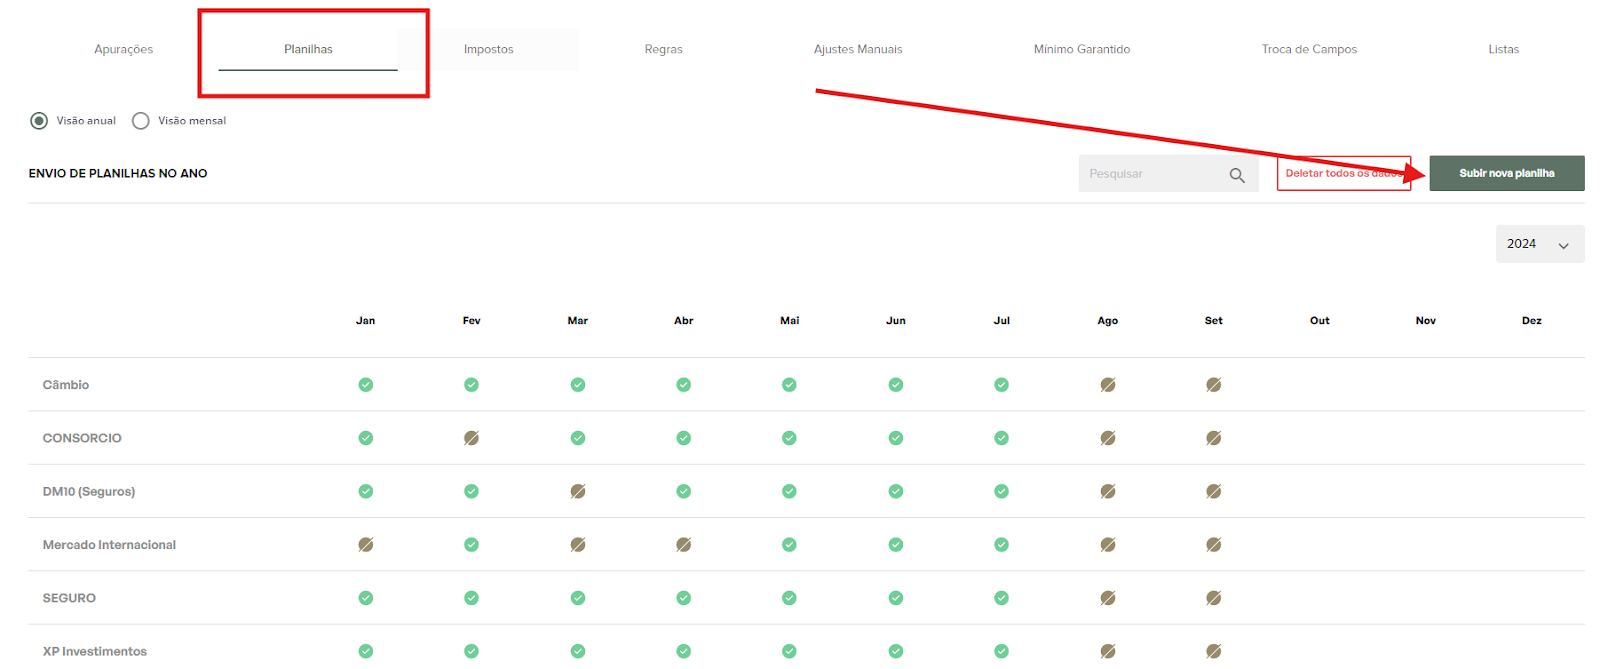The width and height of the screenshot is (1600, 669).
Task: Open the 2024 year dropdown
Action: click(x=1523, y=244)
